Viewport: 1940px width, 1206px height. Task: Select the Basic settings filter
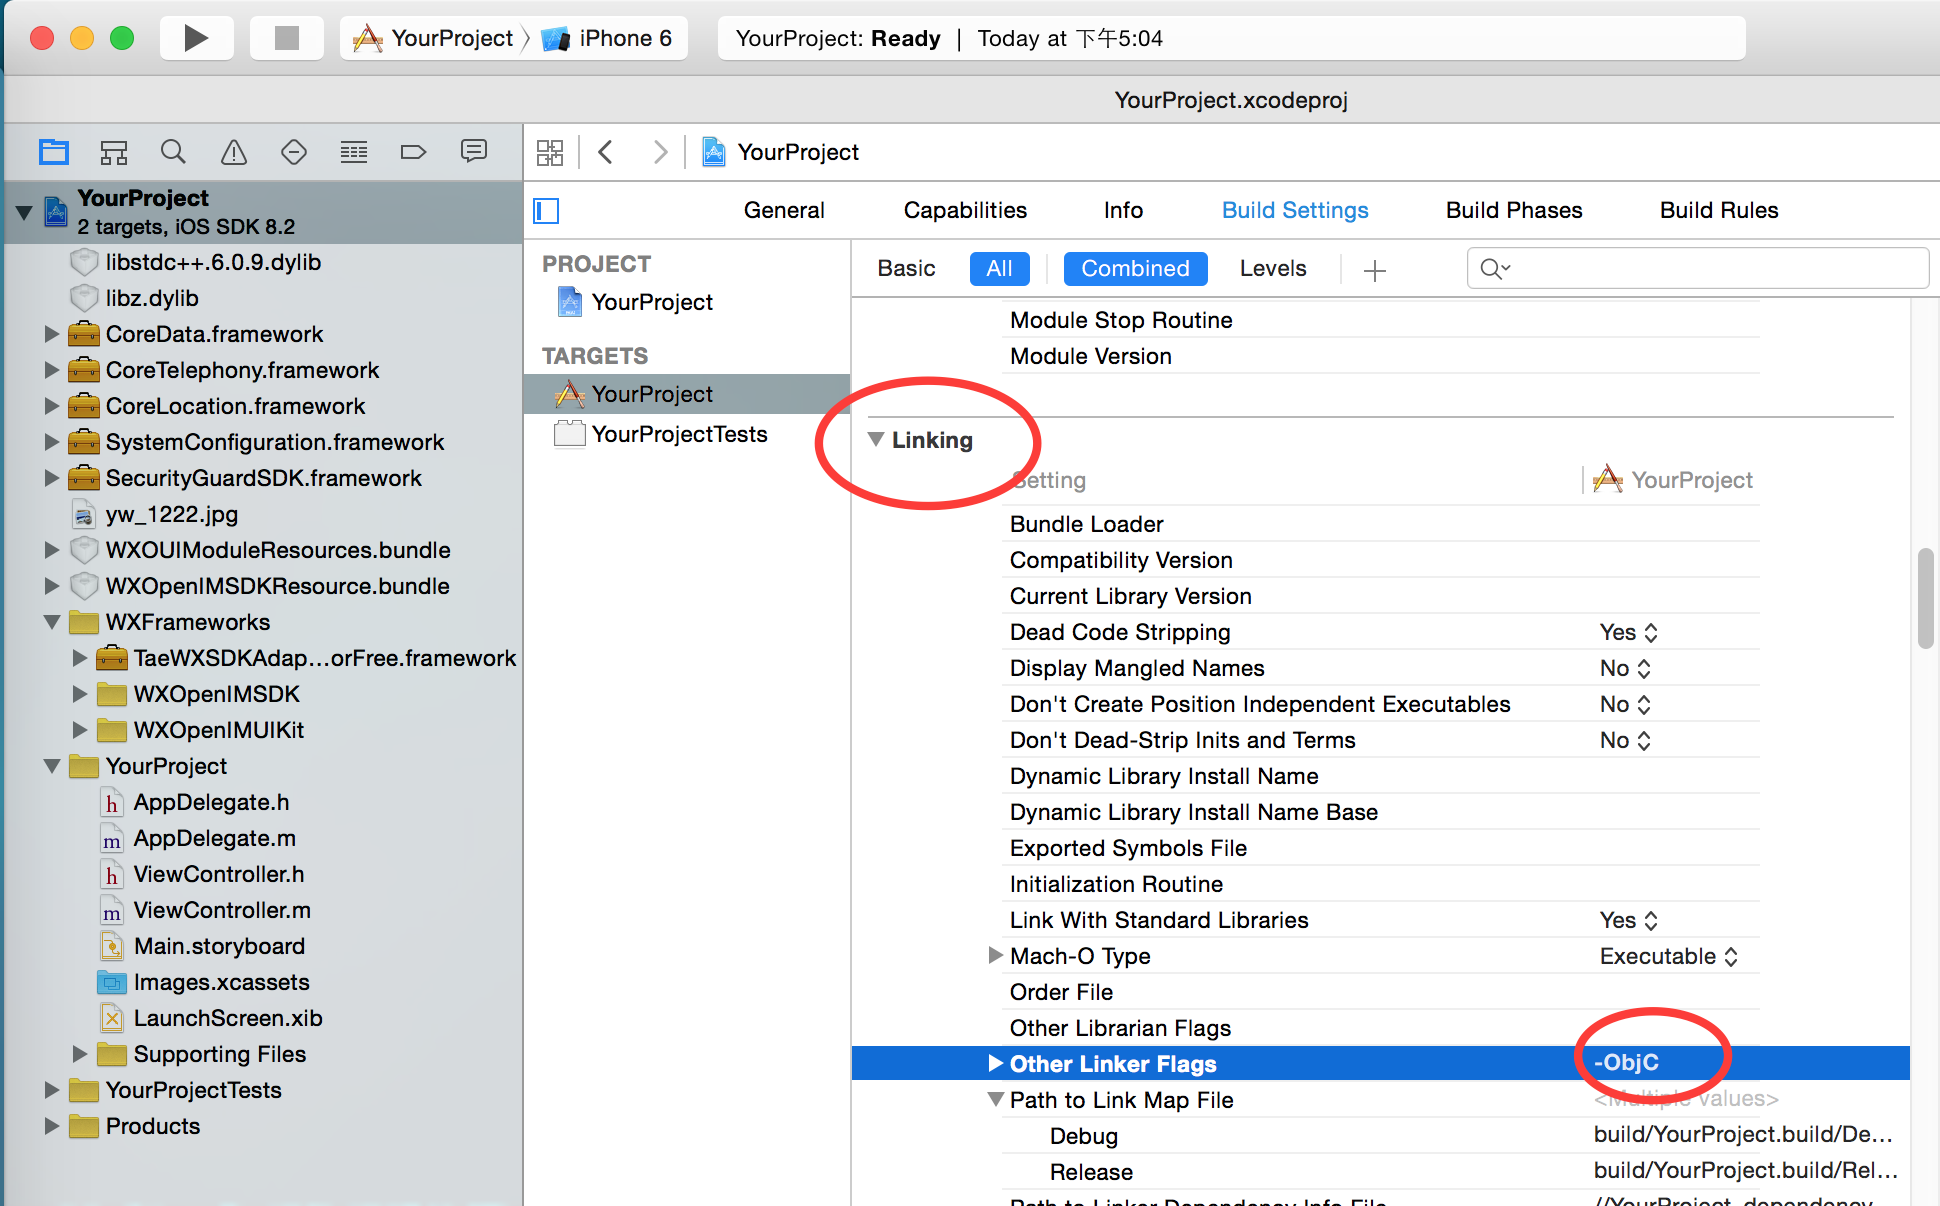point(906,269)
